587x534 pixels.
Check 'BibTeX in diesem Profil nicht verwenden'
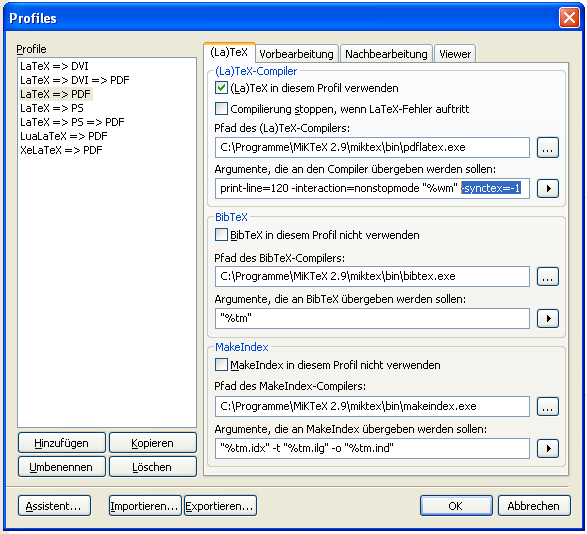221,235
